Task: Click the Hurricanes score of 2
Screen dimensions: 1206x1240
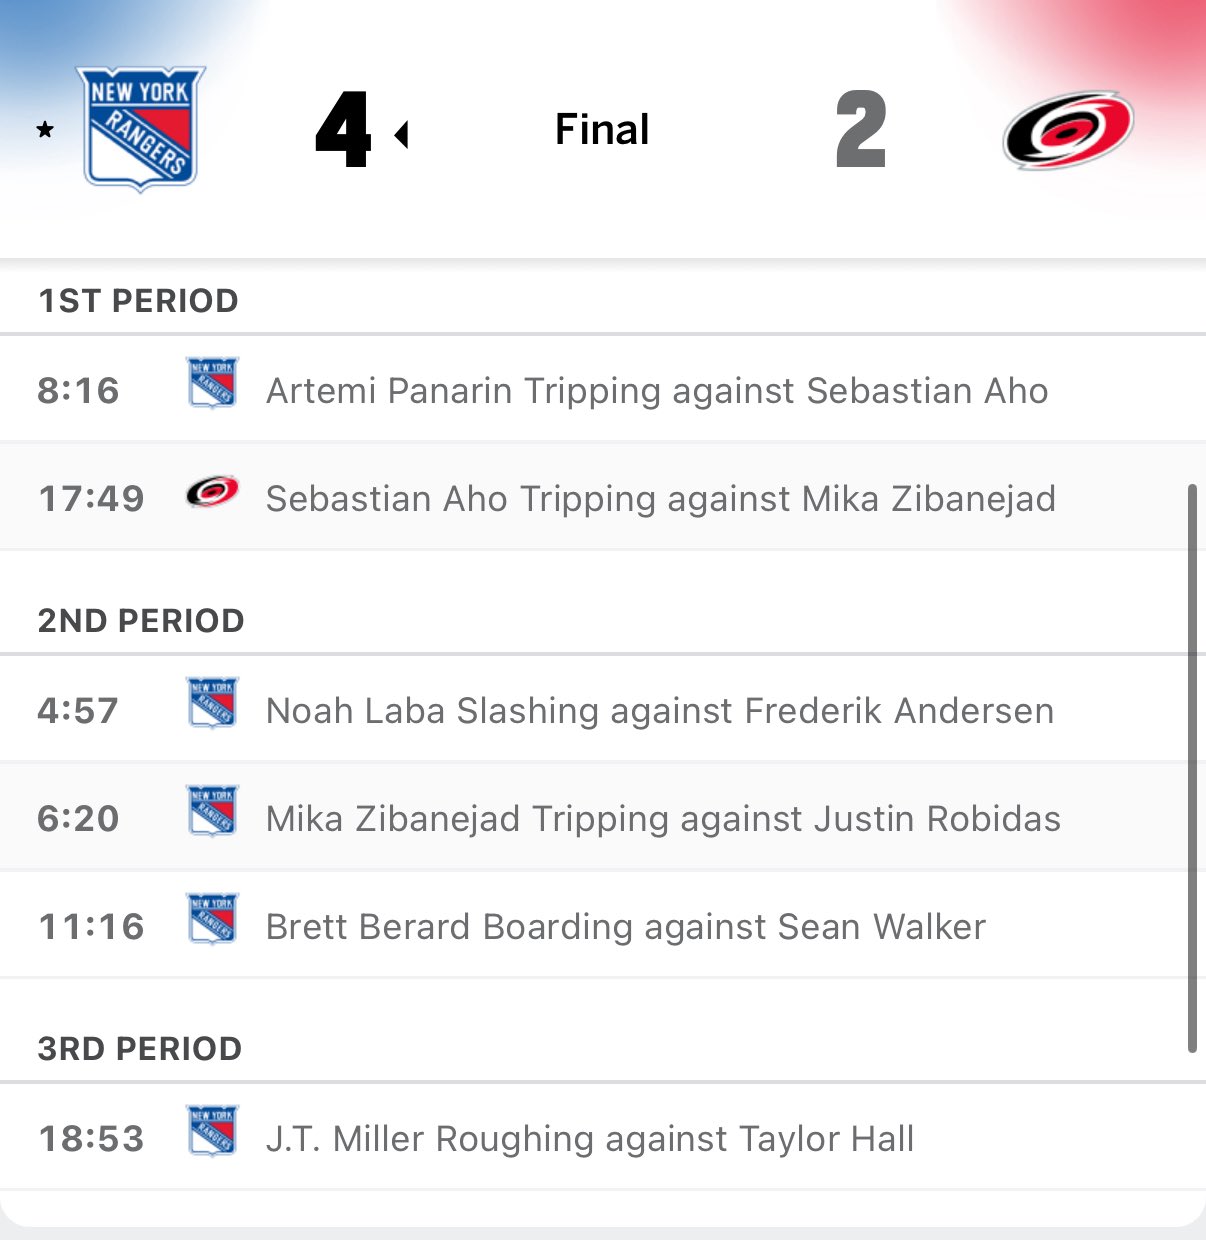Action: pos(861,130)
